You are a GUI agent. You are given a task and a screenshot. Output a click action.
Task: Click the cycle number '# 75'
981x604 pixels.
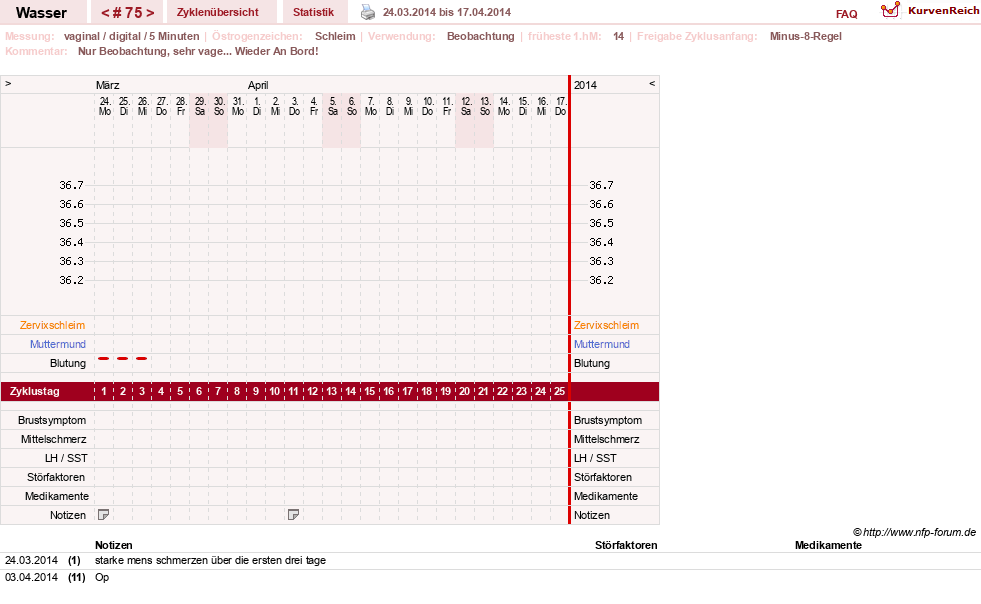coord(128,13)
